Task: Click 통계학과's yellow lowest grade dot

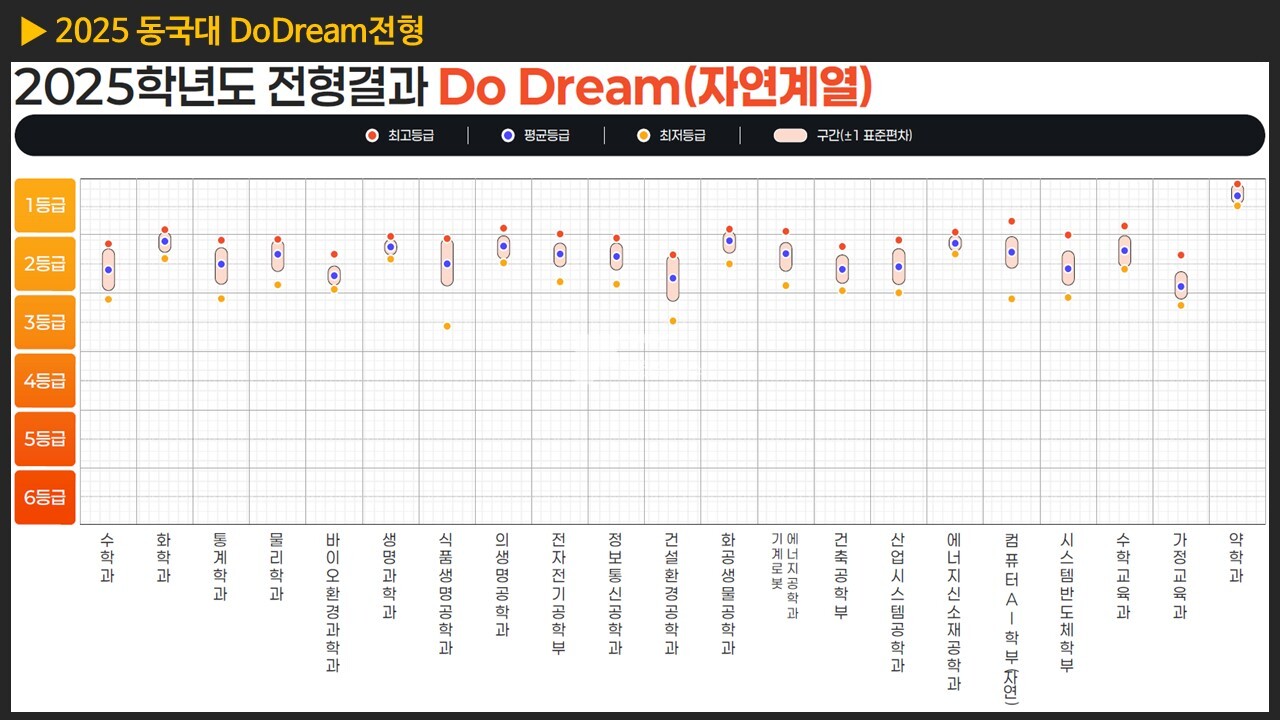Action: click(221, 299)
